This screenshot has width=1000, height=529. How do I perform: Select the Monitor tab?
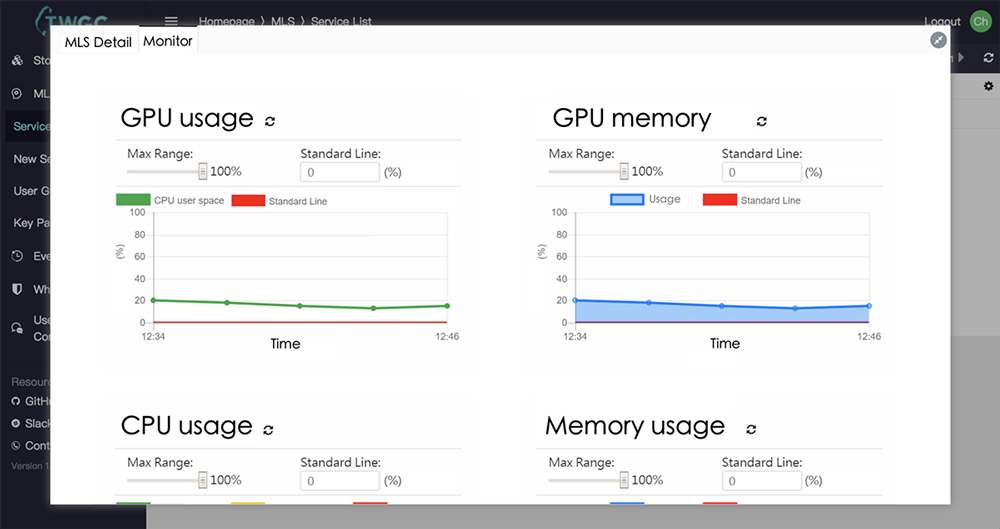coord(168,41)
